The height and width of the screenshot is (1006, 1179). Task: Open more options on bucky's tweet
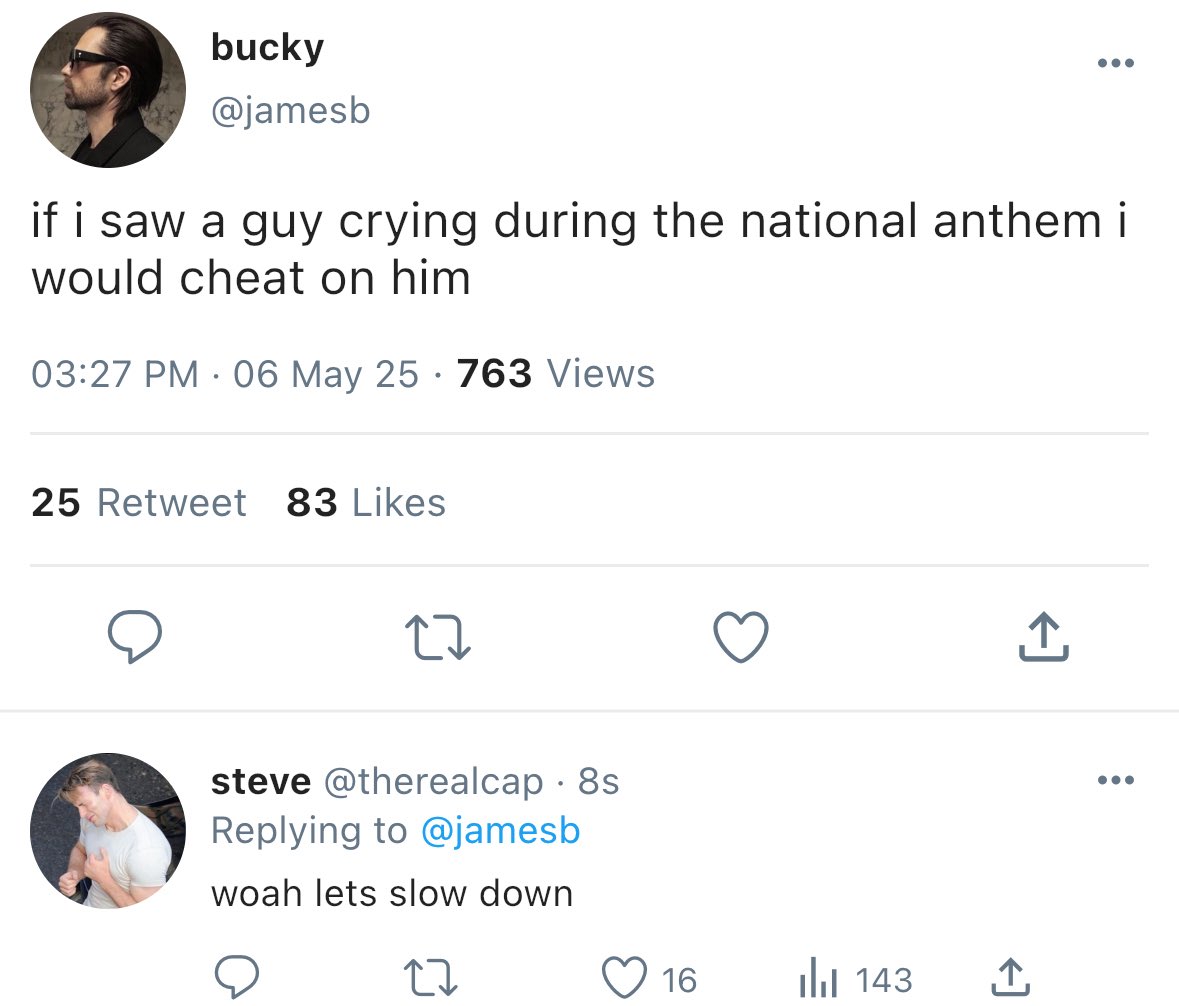tap(1115, 64)
